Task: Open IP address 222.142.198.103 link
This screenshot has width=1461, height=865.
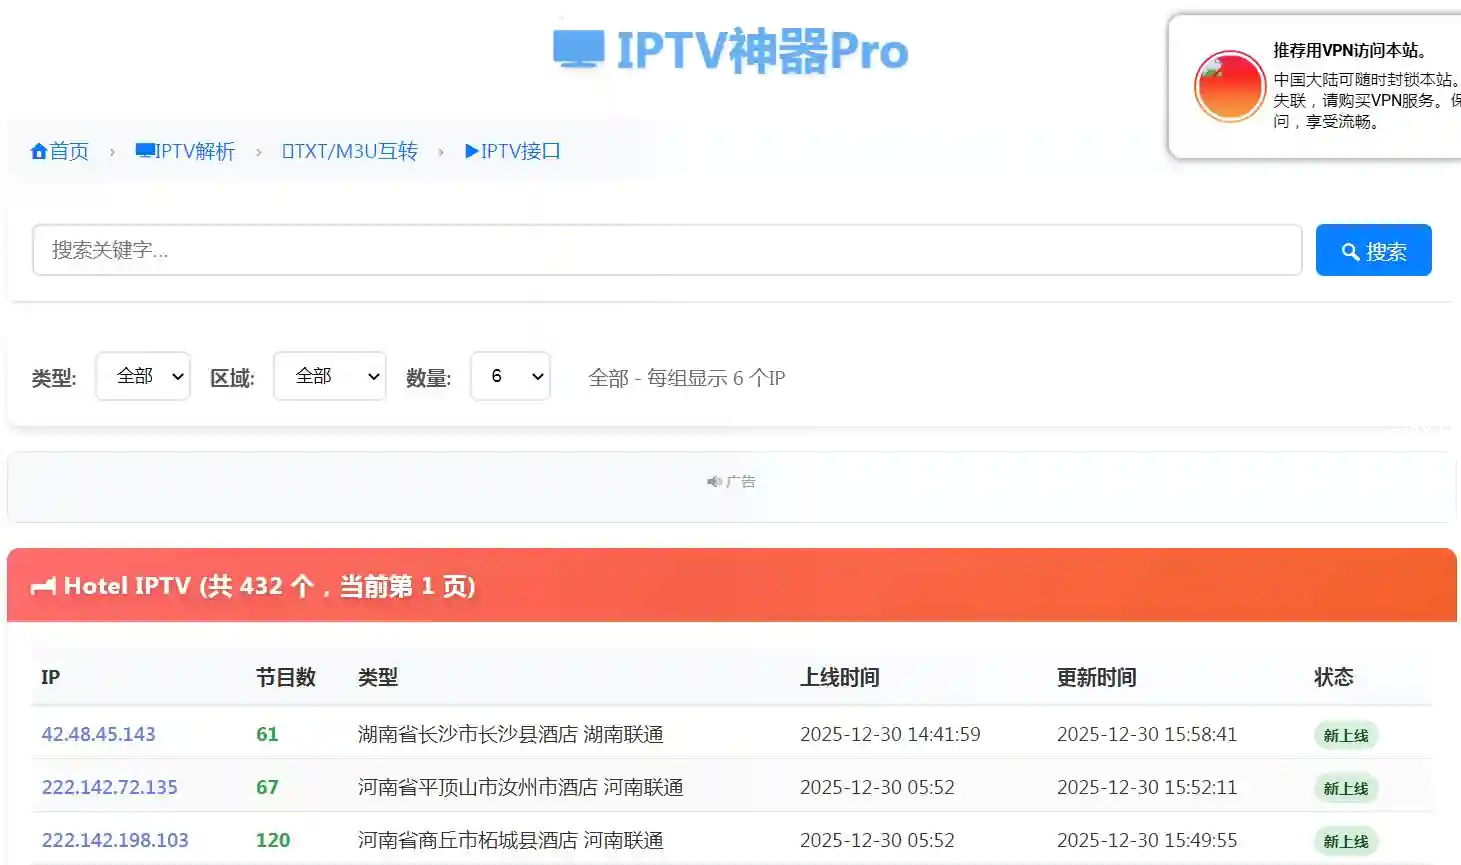Action: tap(115, 840)
